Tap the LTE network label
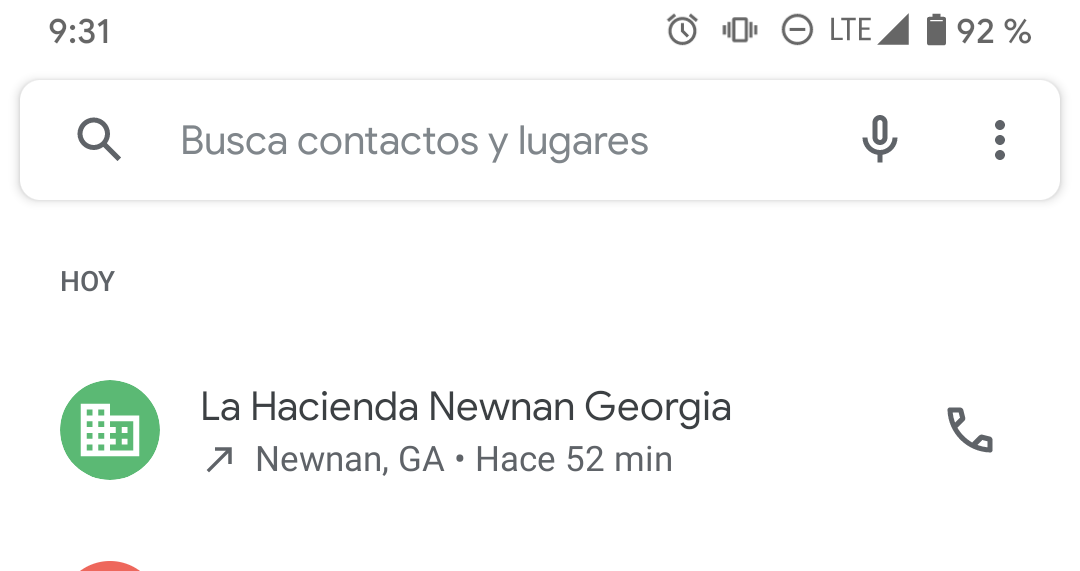 coord(850,31)
